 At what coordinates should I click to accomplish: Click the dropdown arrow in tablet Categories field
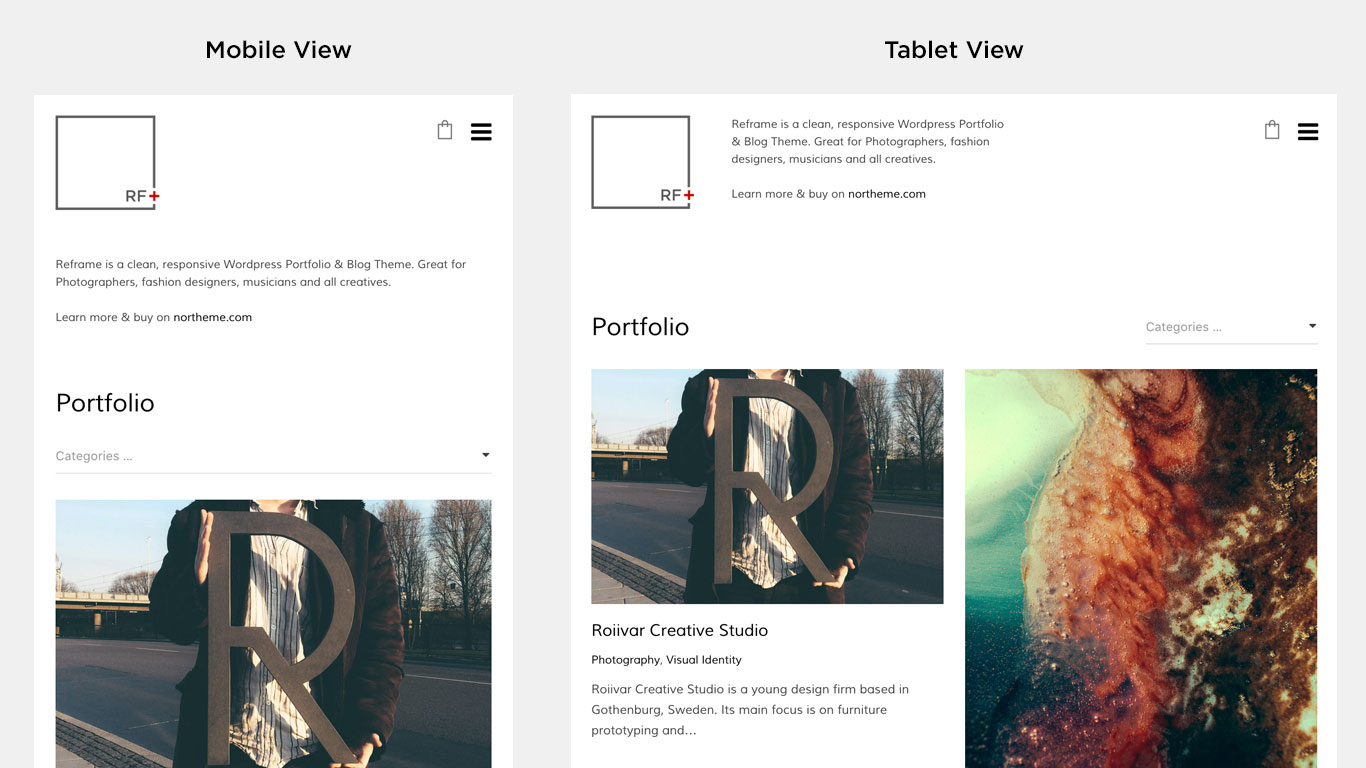point(1312,326)
